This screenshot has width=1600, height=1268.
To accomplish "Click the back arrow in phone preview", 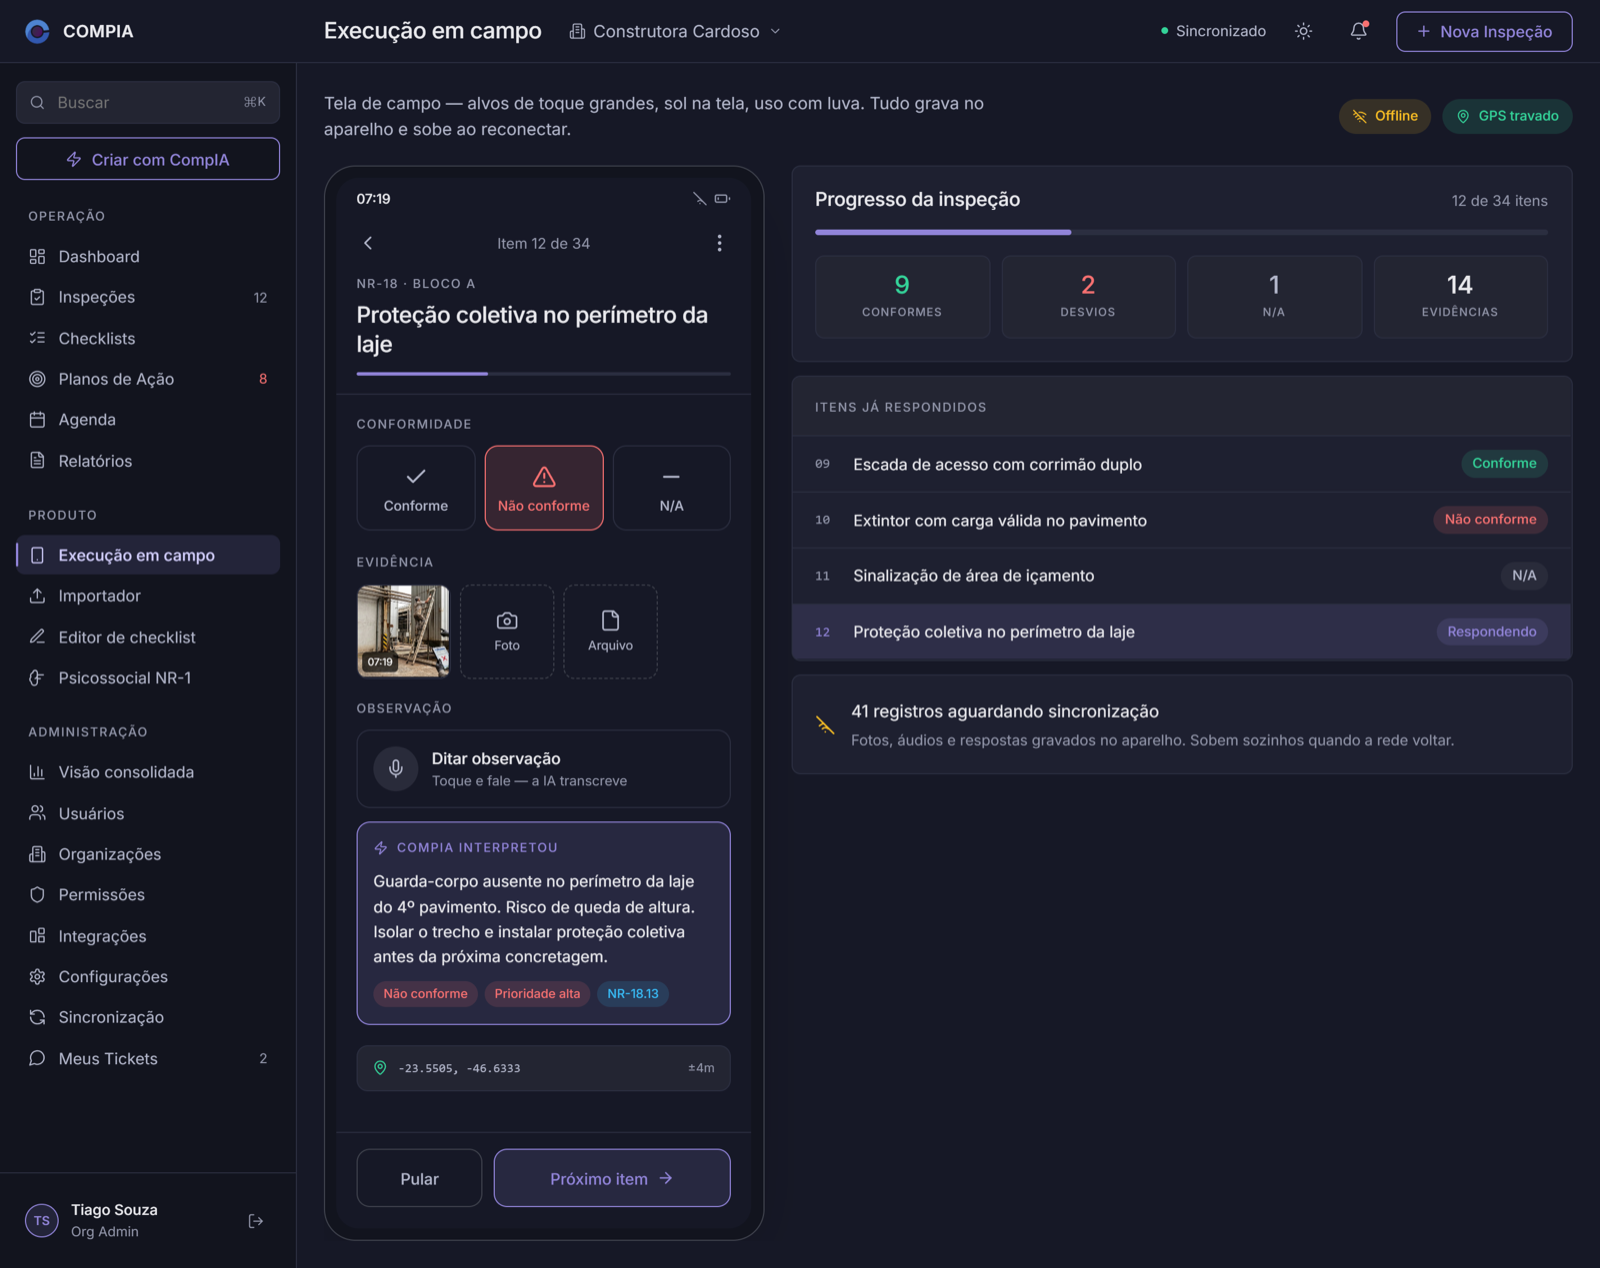I will [368, 243].
